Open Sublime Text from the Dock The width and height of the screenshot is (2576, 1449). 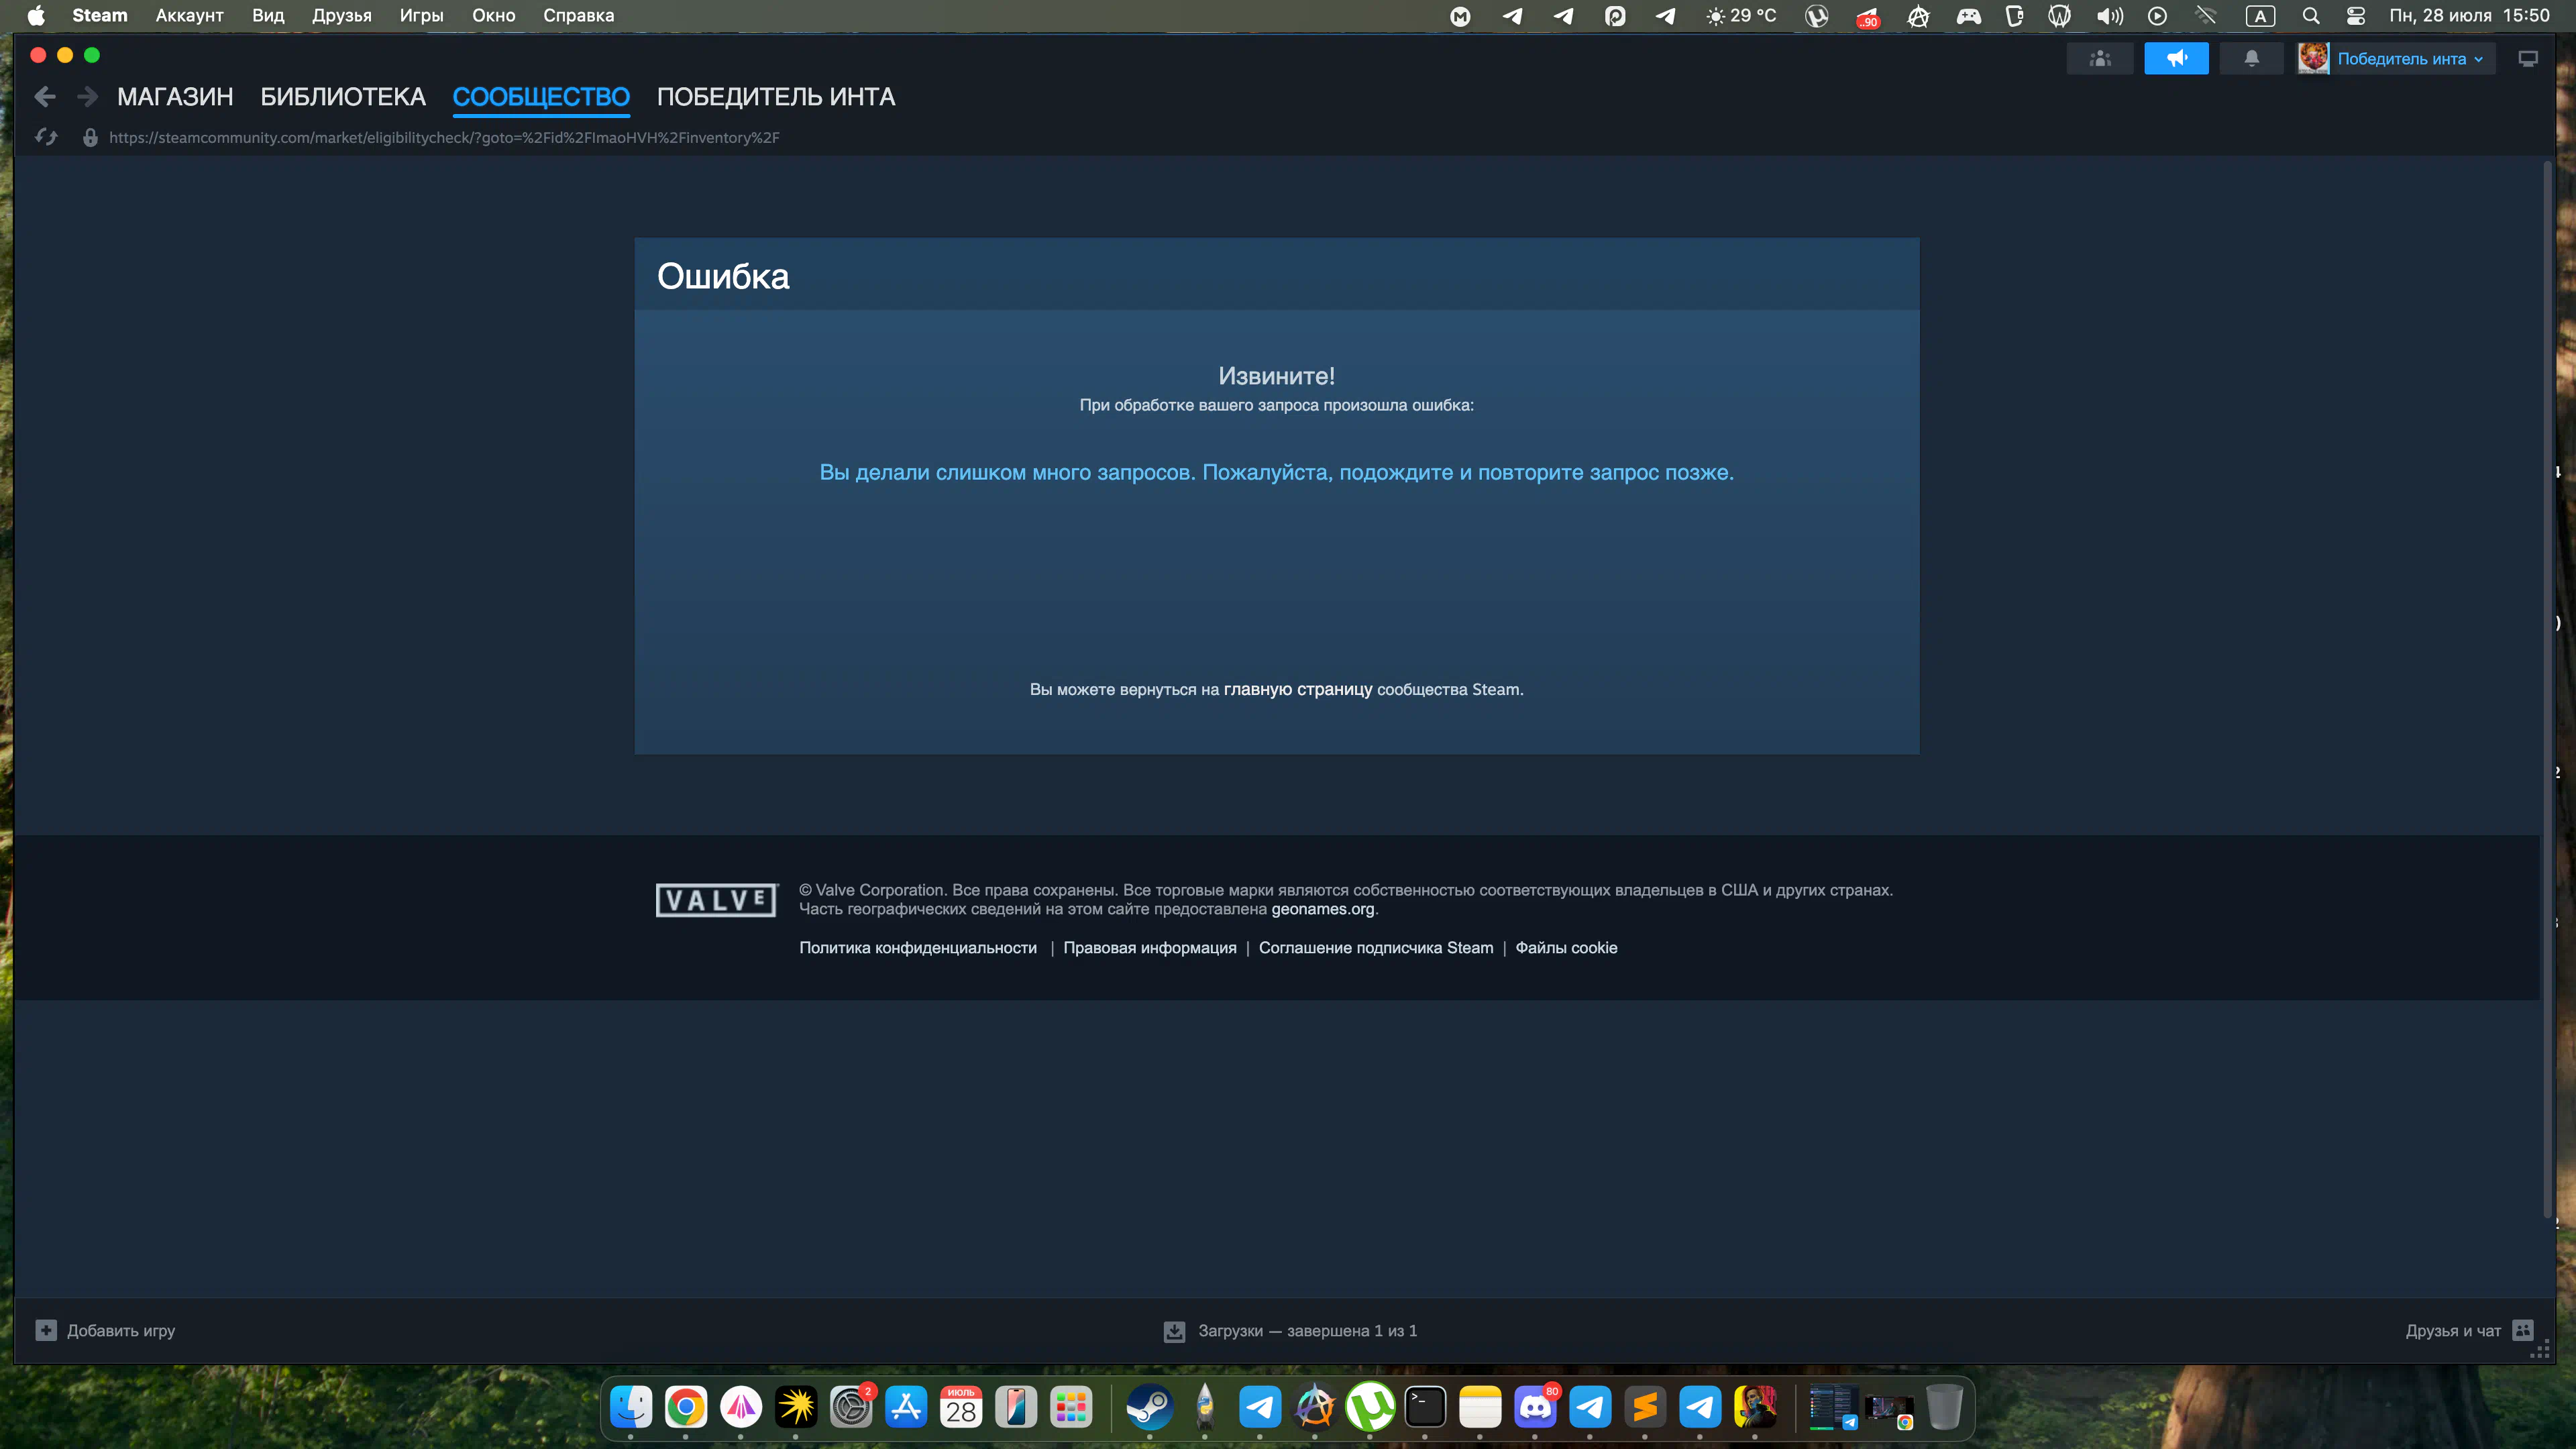1645,1407
